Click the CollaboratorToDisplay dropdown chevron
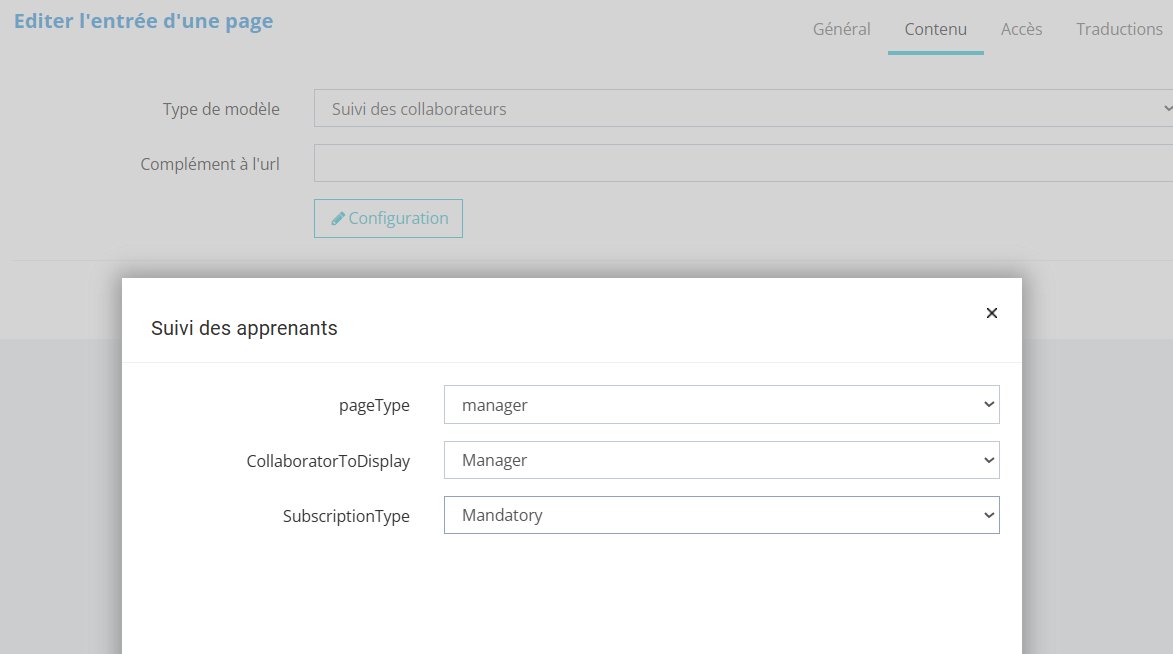The width and height of the screenshot is (1173, 654). (988, 460)
